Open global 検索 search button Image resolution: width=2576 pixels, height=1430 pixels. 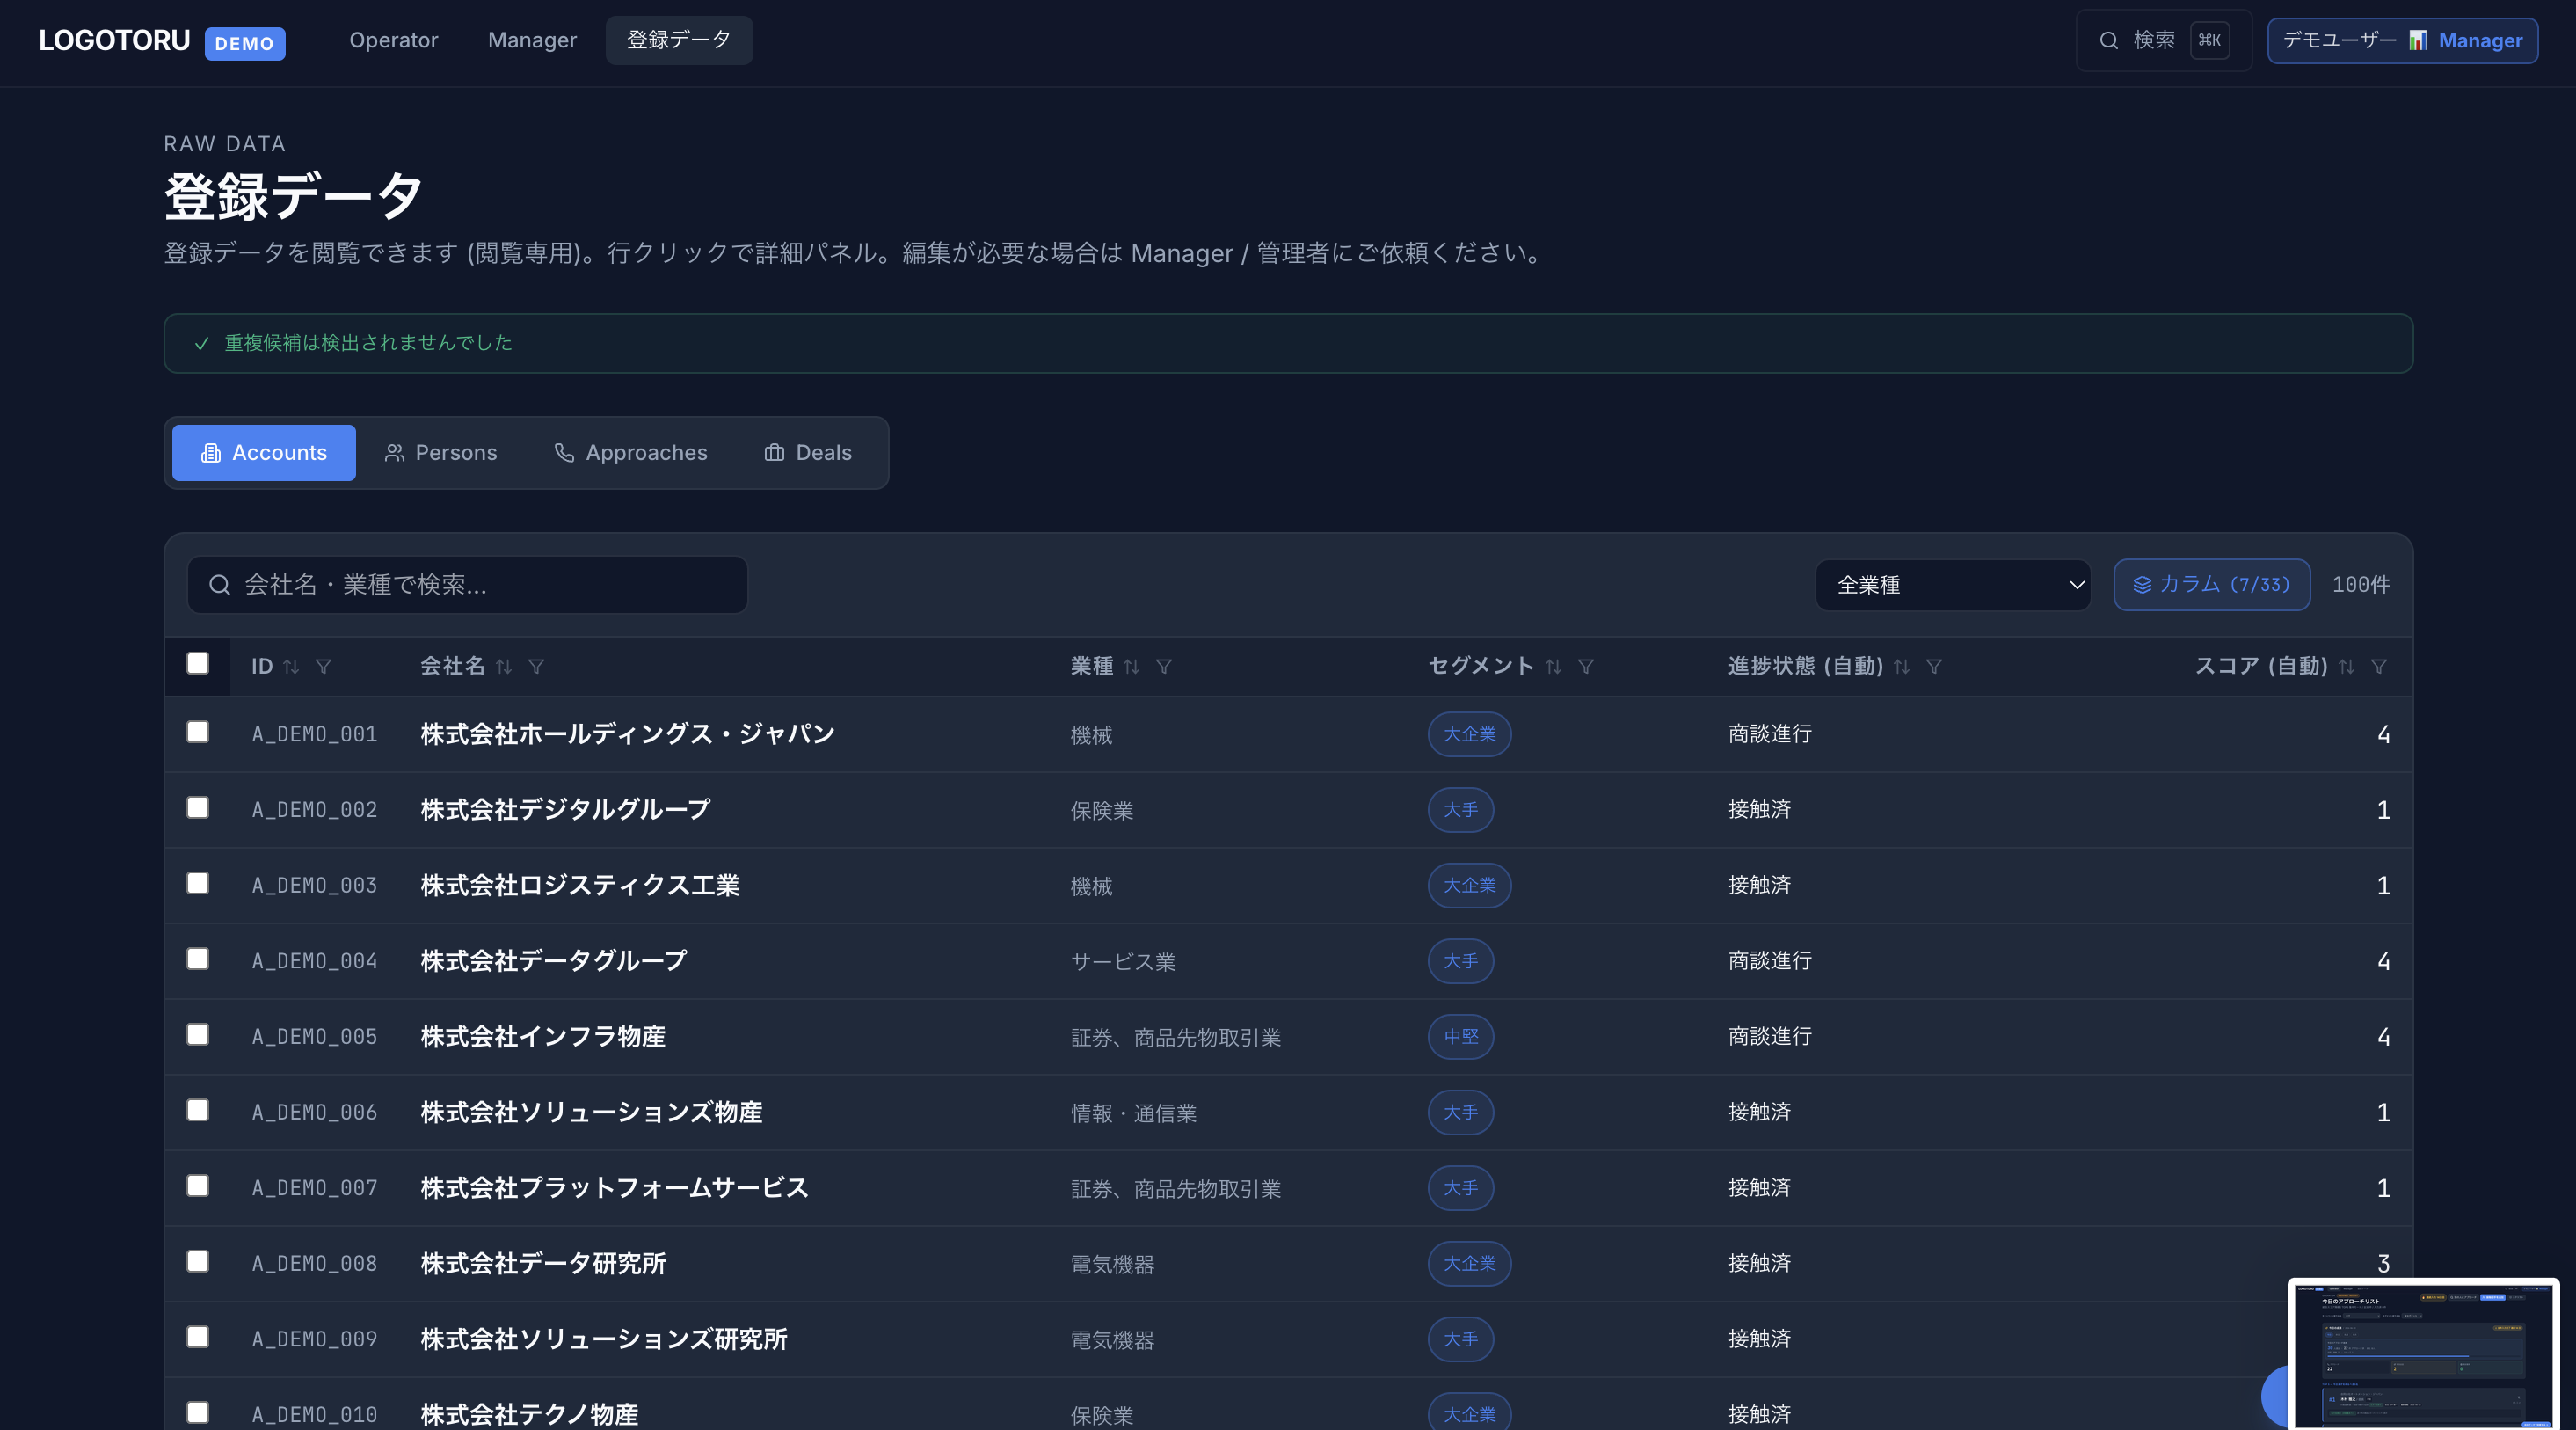(x=2164, y=41)
